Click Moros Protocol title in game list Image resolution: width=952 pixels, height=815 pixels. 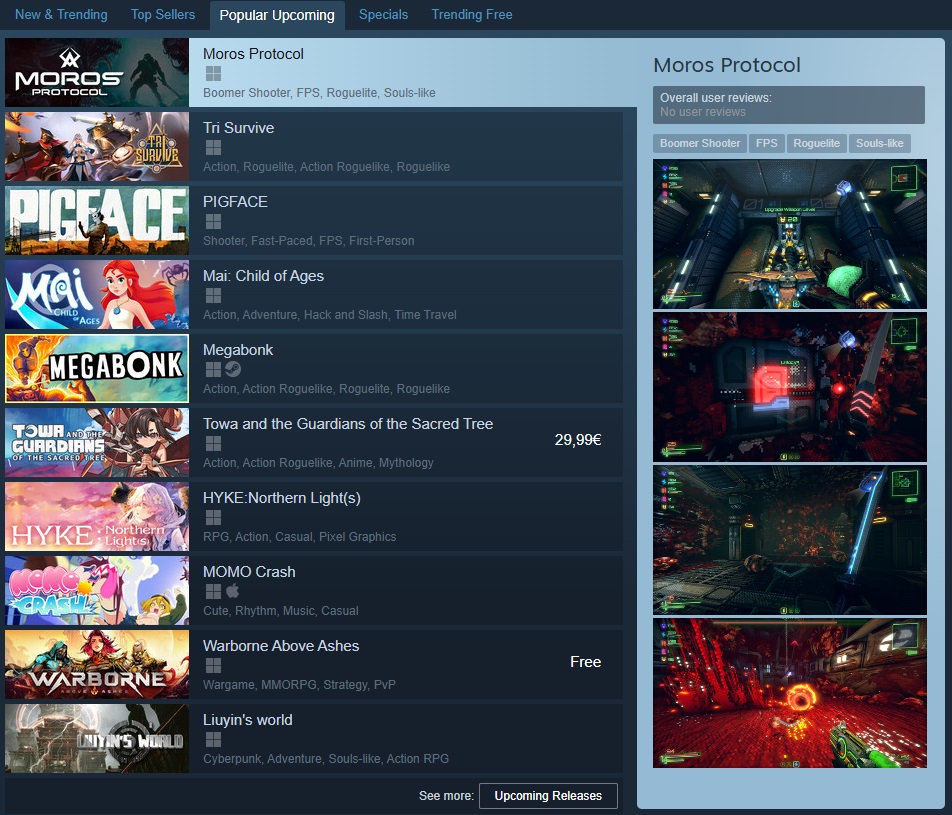(253, 53)
